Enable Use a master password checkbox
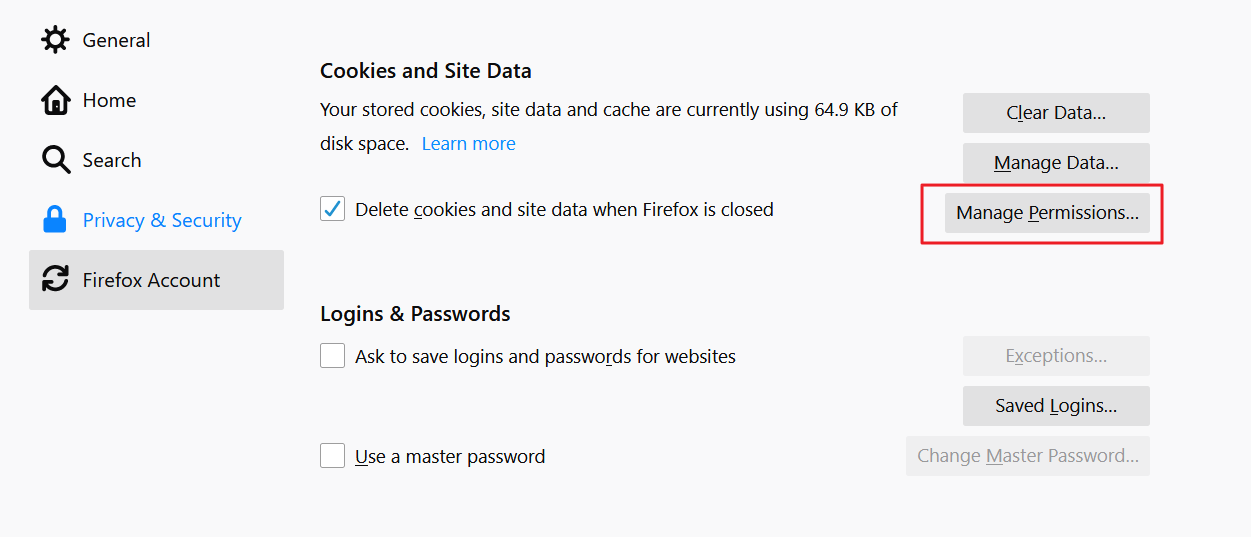The width and height of the screenshot is (1251, 537). [x=333, y=456]
